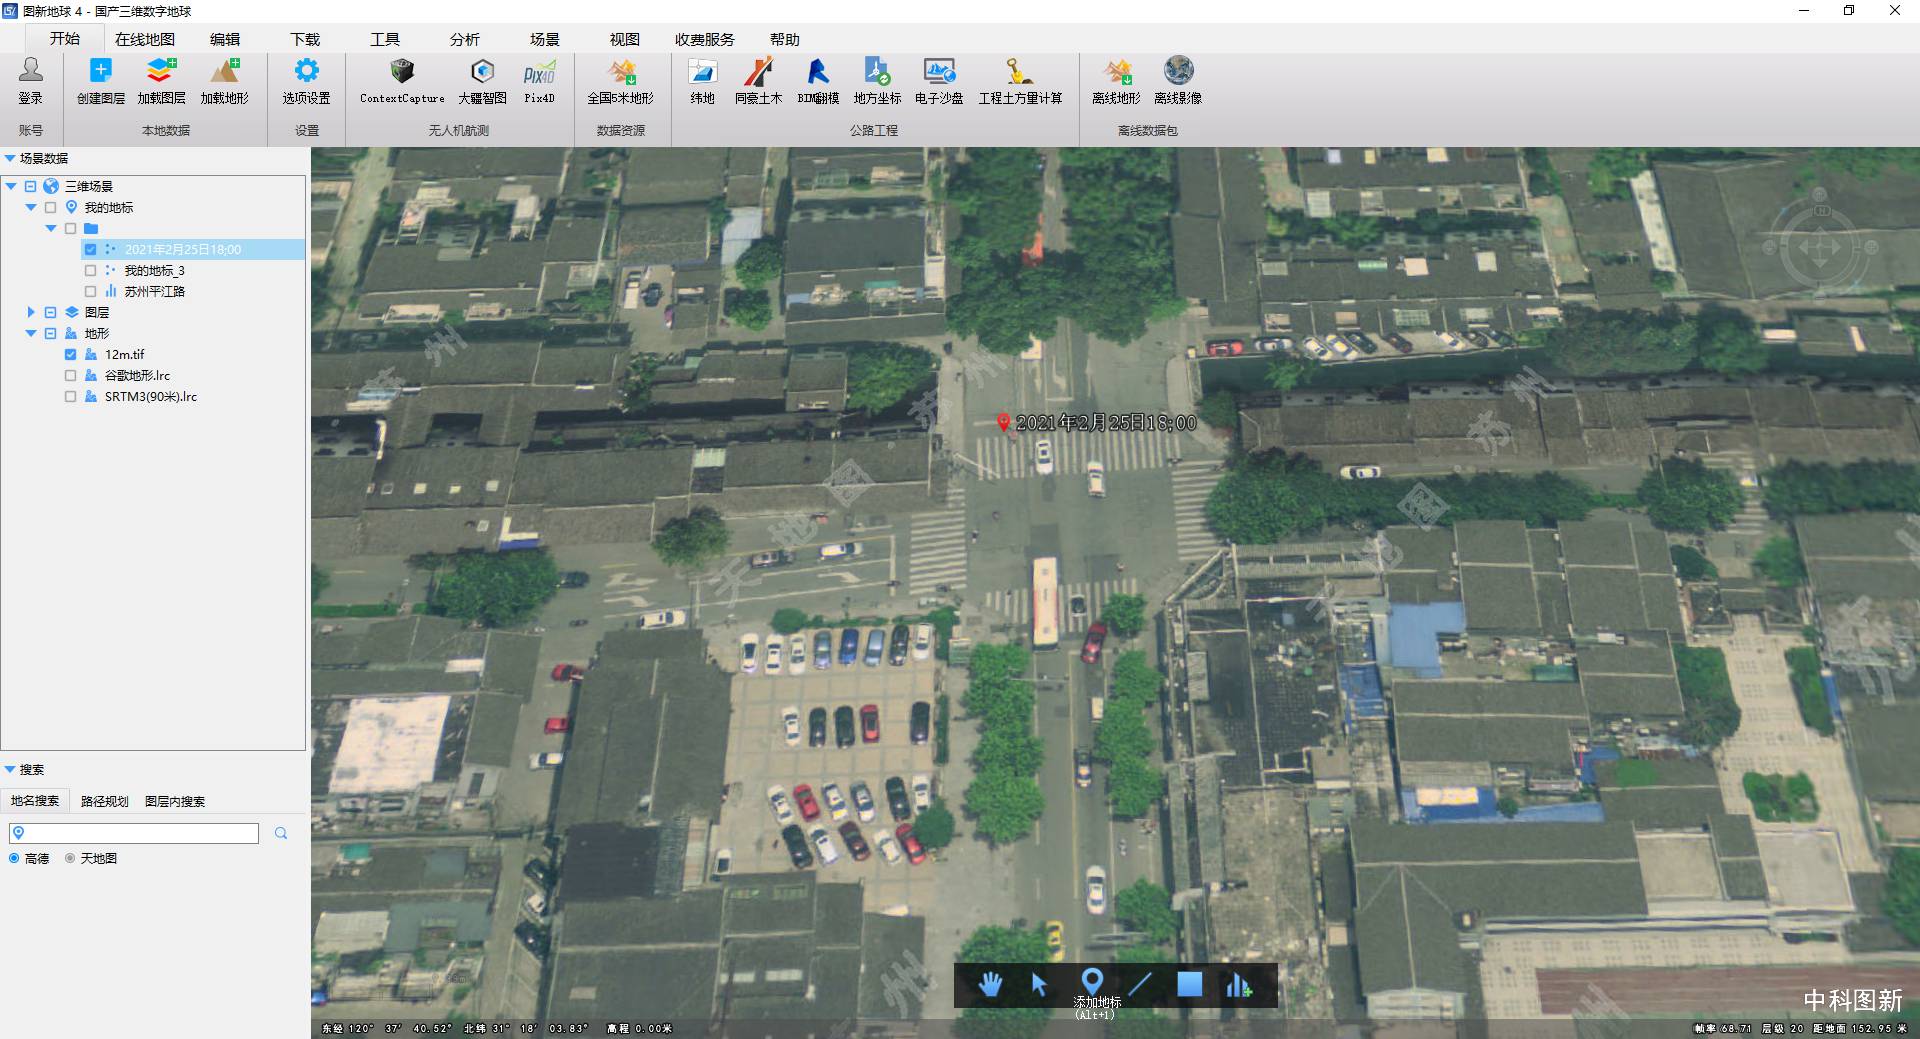Click the 纬地 highway tool
Screen dimensions: 1920x1039
(703, 81)
